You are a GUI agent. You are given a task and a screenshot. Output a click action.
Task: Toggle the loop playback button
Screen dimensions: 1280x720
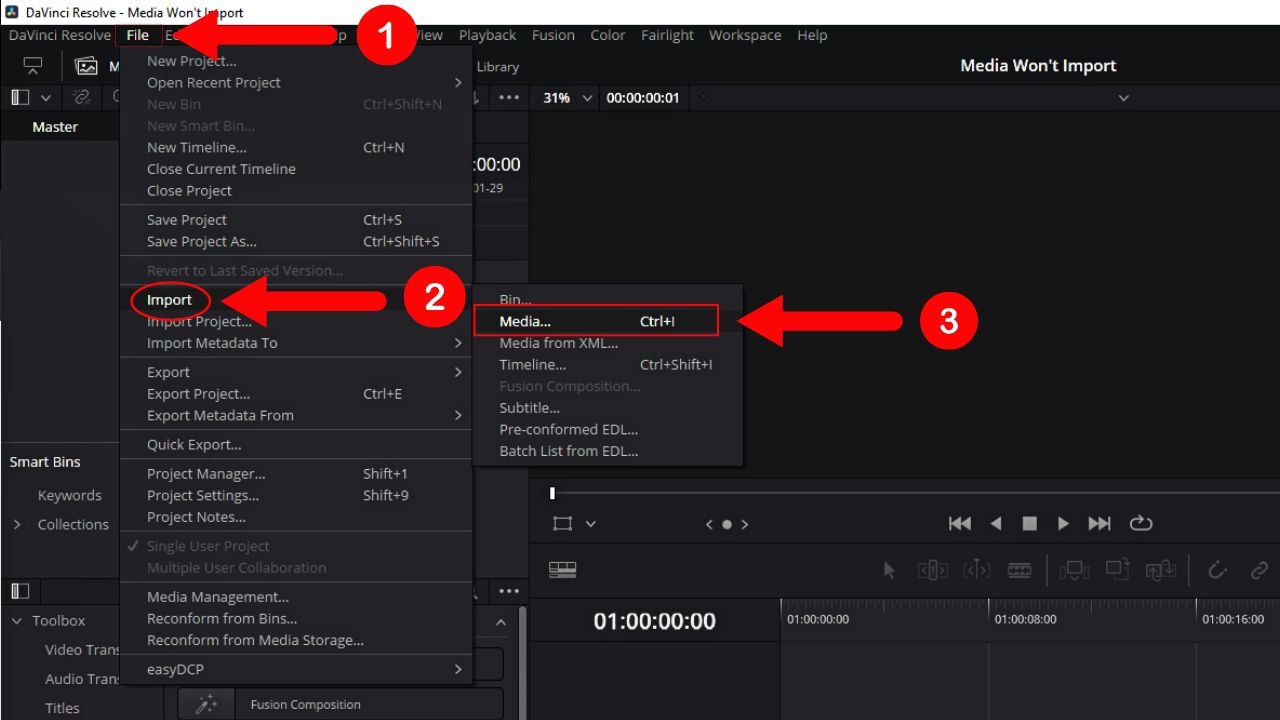pos(1141,523)
